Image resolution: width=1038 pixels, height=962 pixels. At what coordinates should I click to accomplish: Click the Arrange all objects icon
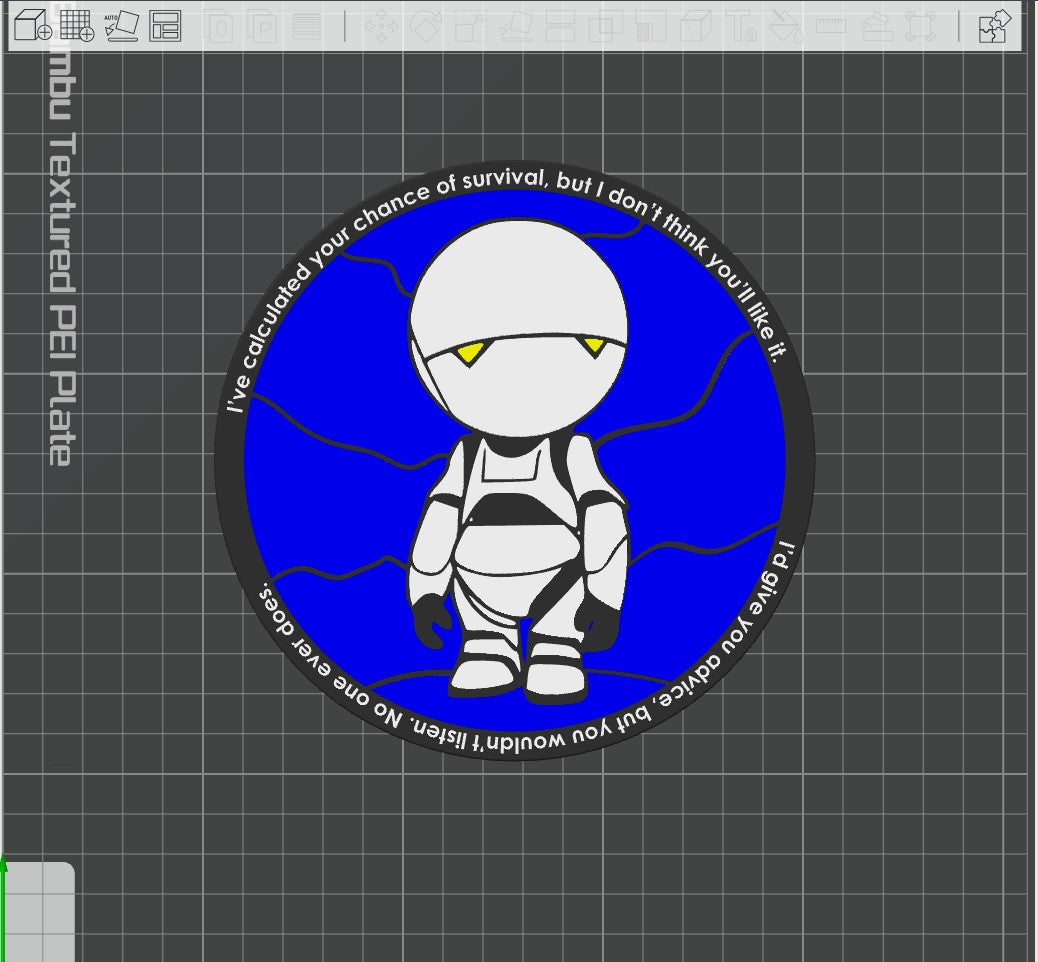(165, 26)
